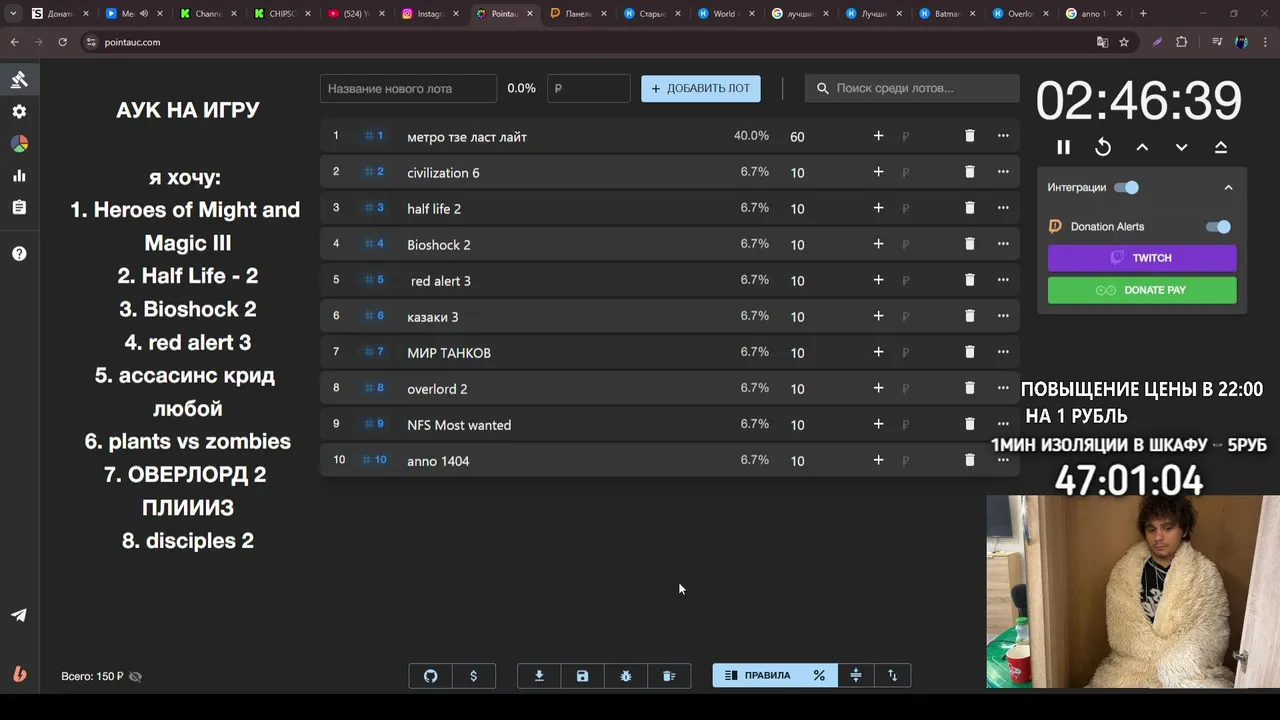Click the double up chevron timer button
The image size is (1280, 720).
(x=1221, y=147)
